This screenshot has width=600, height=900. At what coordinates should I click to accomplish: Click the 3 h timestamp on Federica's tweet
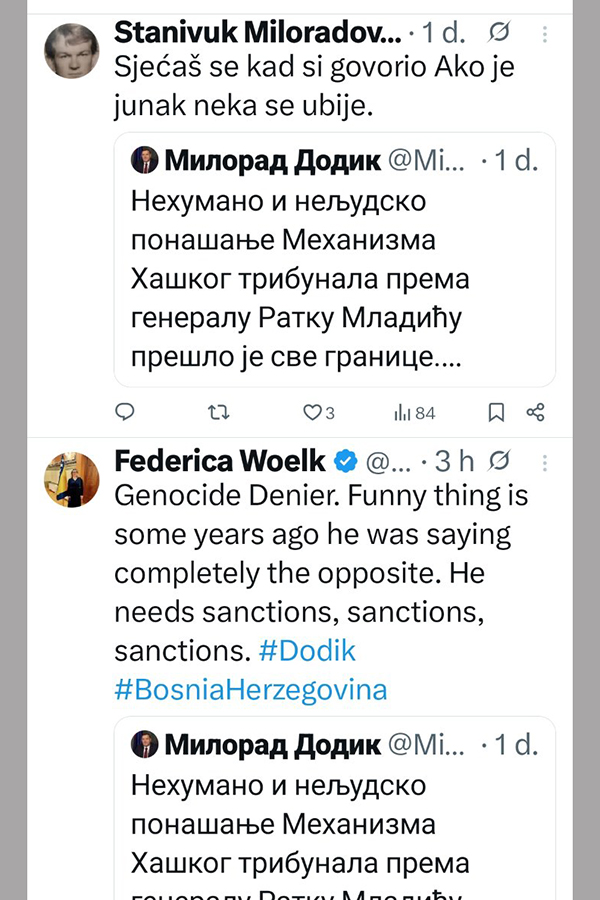tap(455, 461)
